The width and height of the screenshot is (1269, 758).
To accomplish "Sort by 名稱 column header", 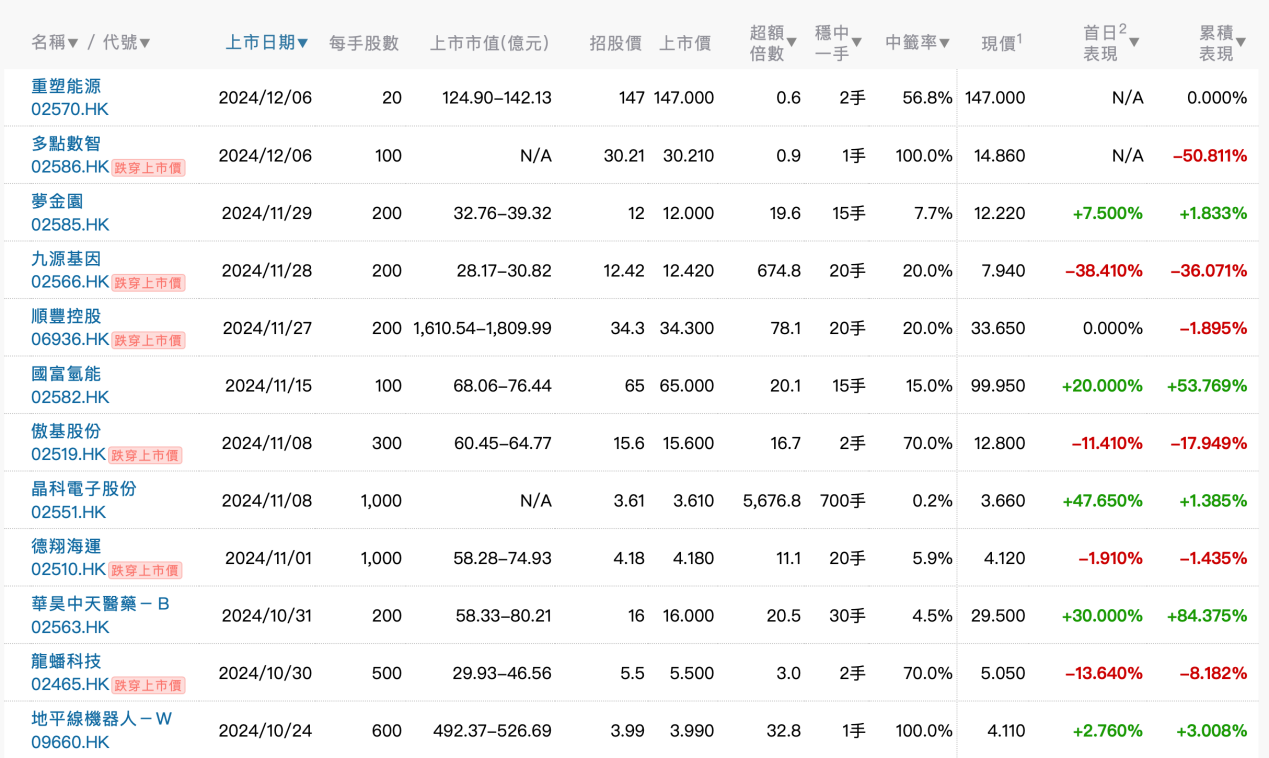I will click(55, 43).
